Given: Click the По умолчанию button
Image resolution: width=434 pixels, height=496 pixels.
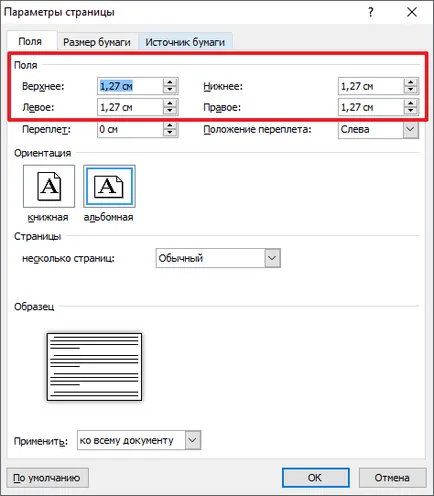Looking at the screenshot, I should pyautogui.click(x=47, y=478).
